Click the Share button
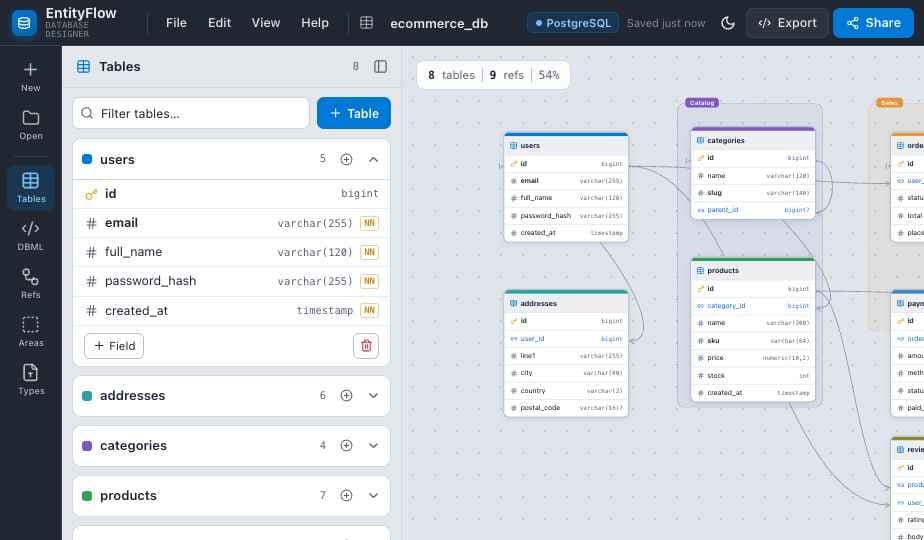Viewport: 924px width, 540px height. (x=873, y=23)
